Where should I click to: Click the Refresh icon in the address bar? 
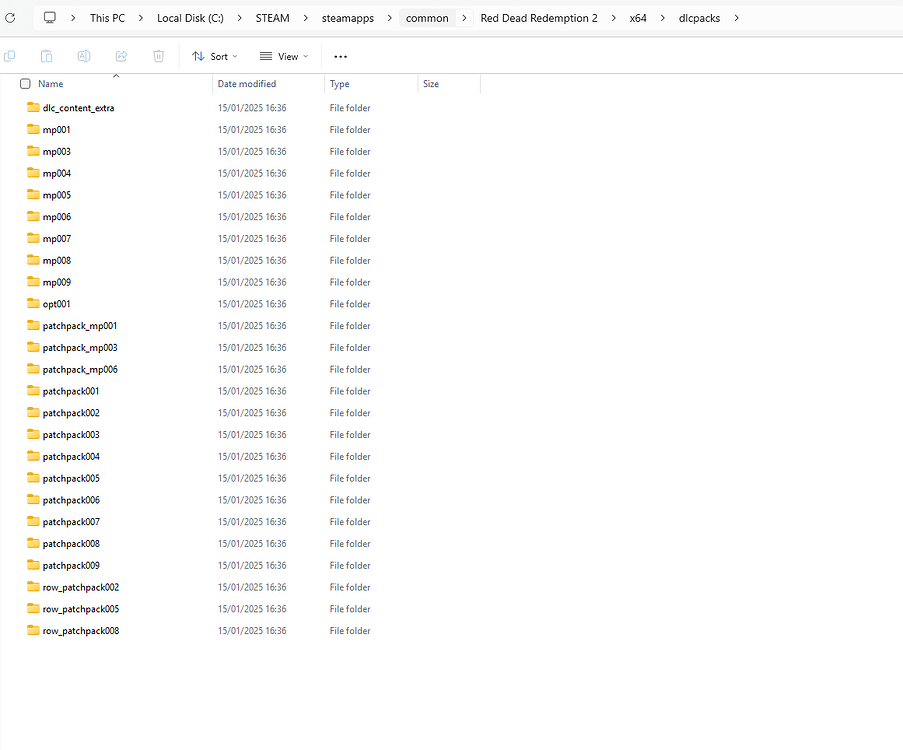pyautogui.click(x=10, y=17)
